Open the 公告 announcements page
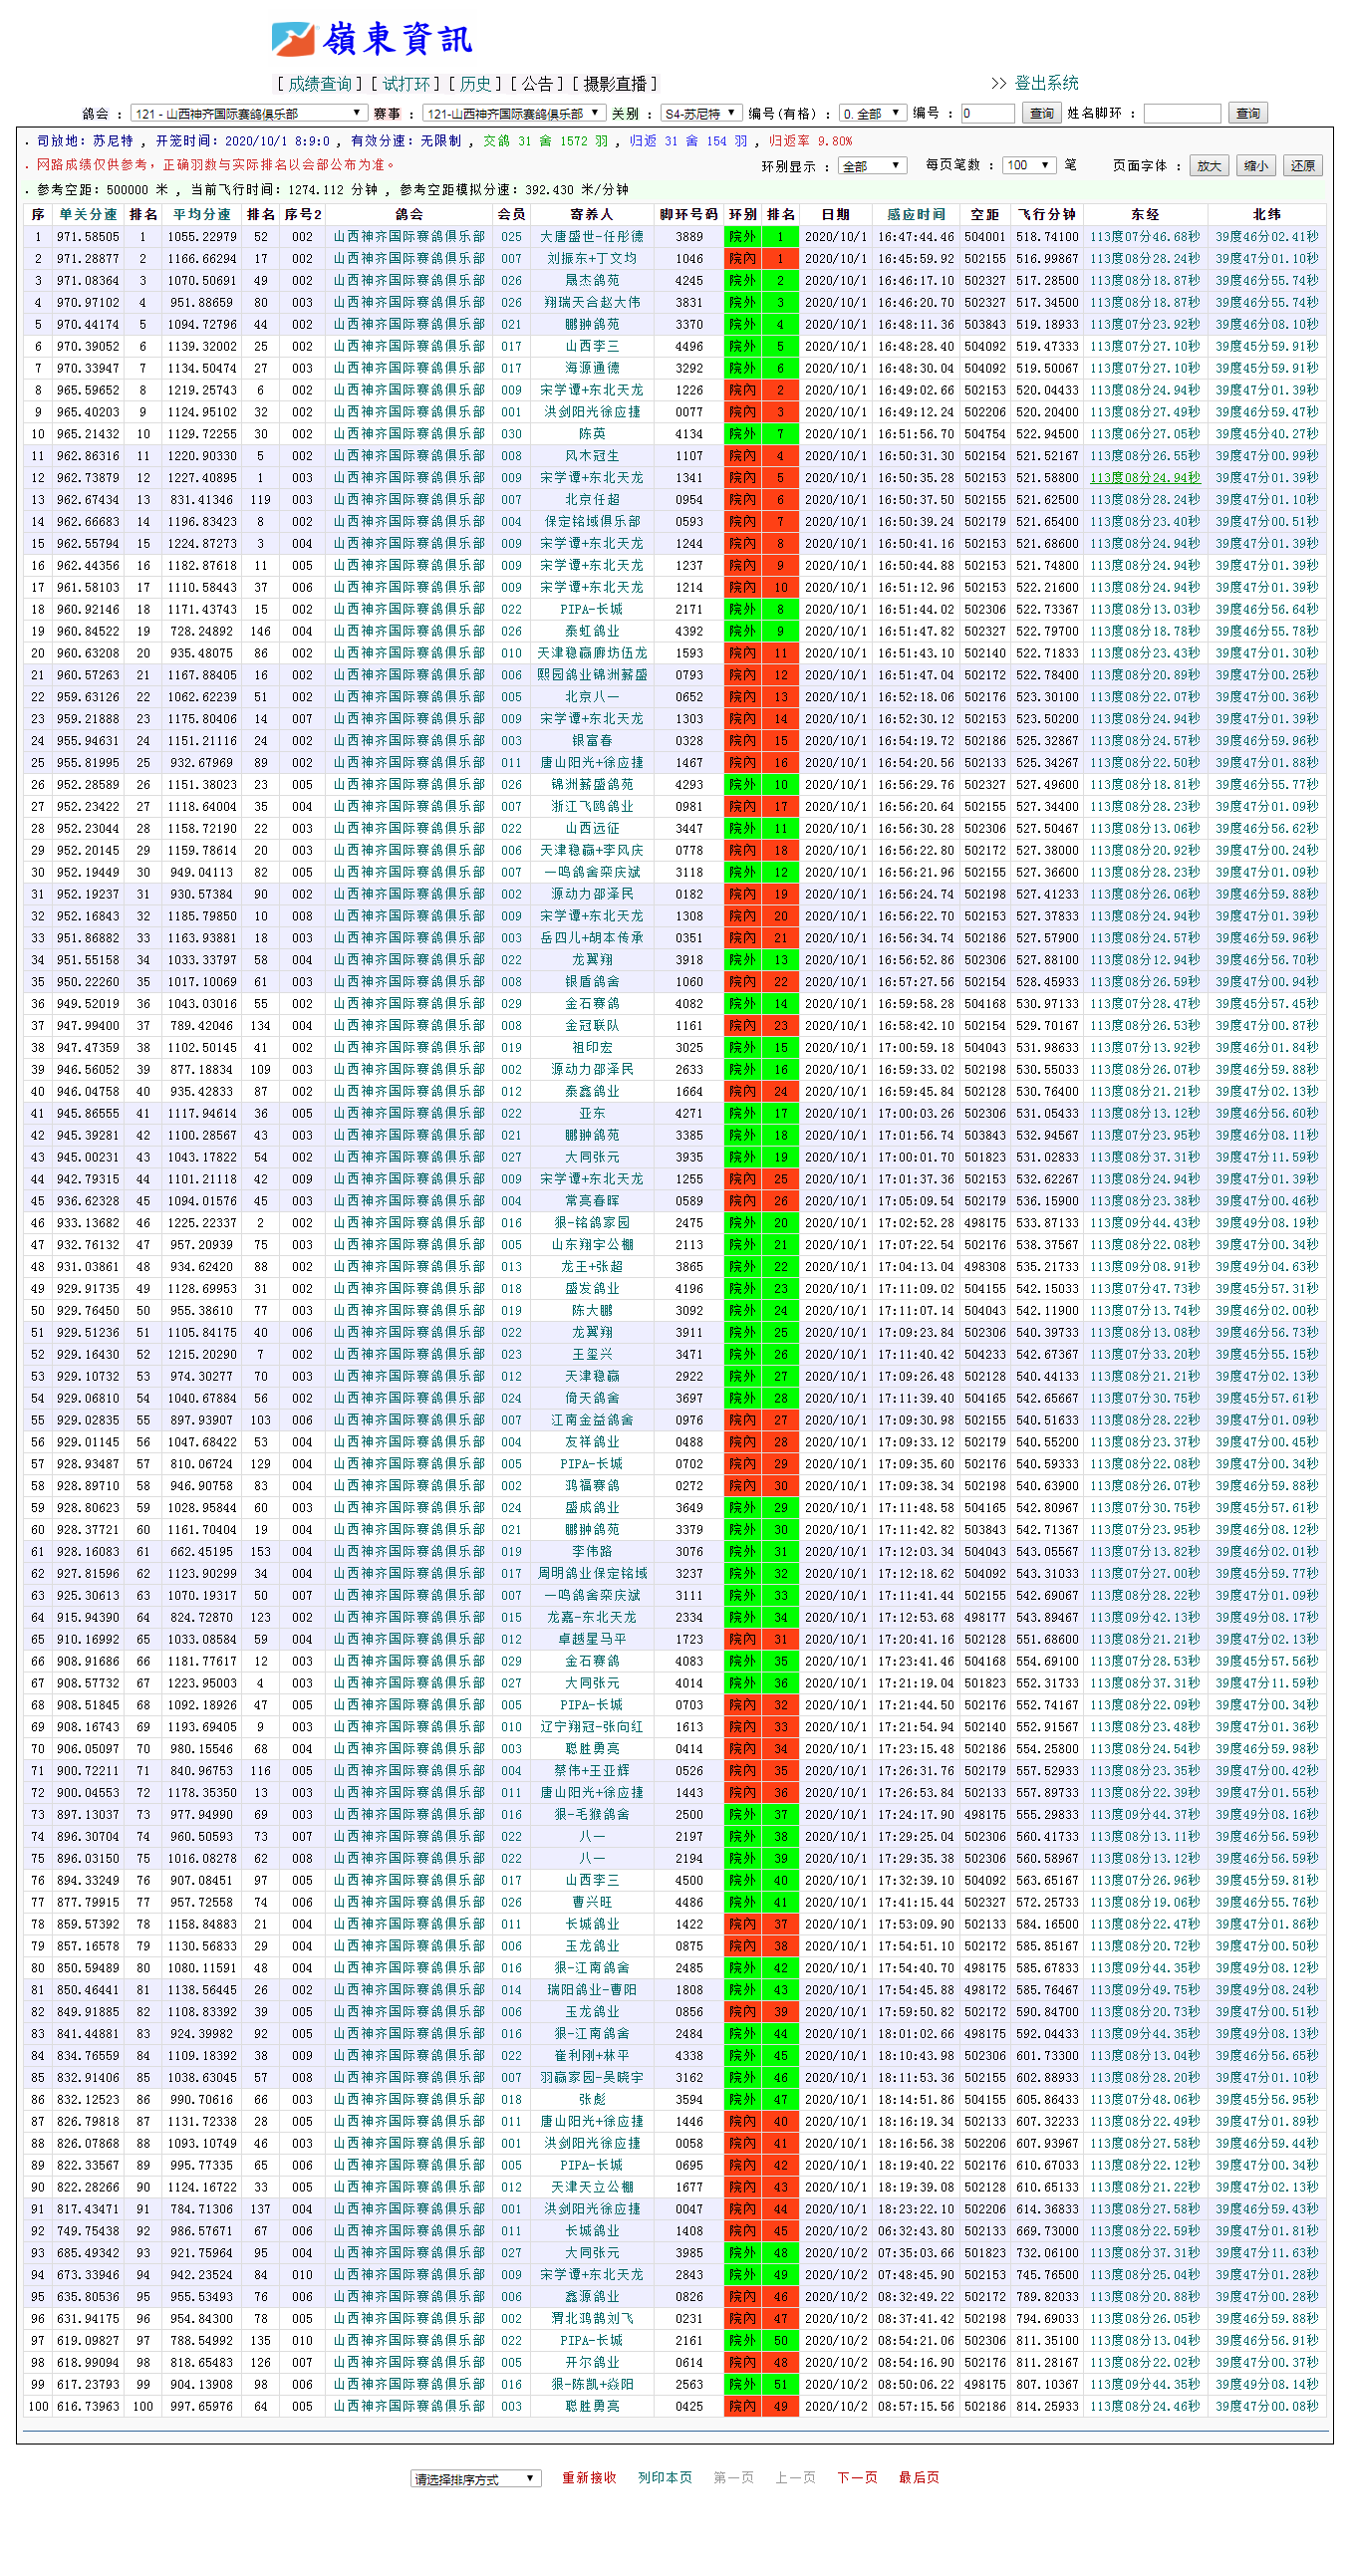The width and height of the screenshot is (1350, 2576). (537, 84)
